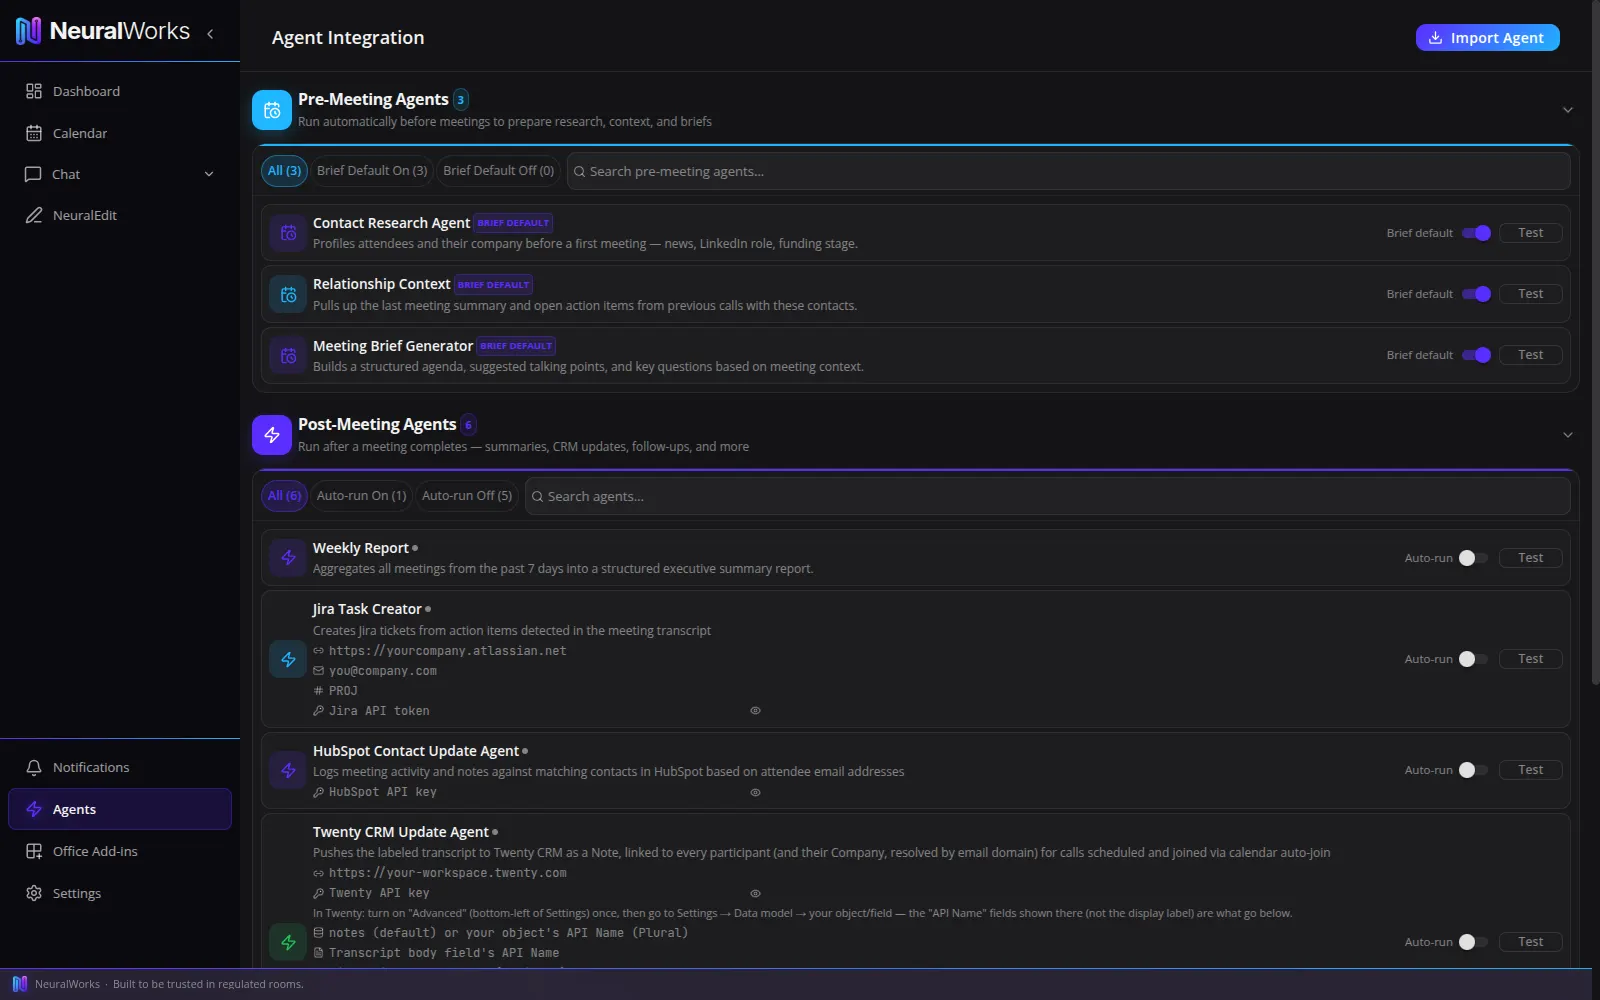Filter by Brief Default Off (0)

[498, 171]
